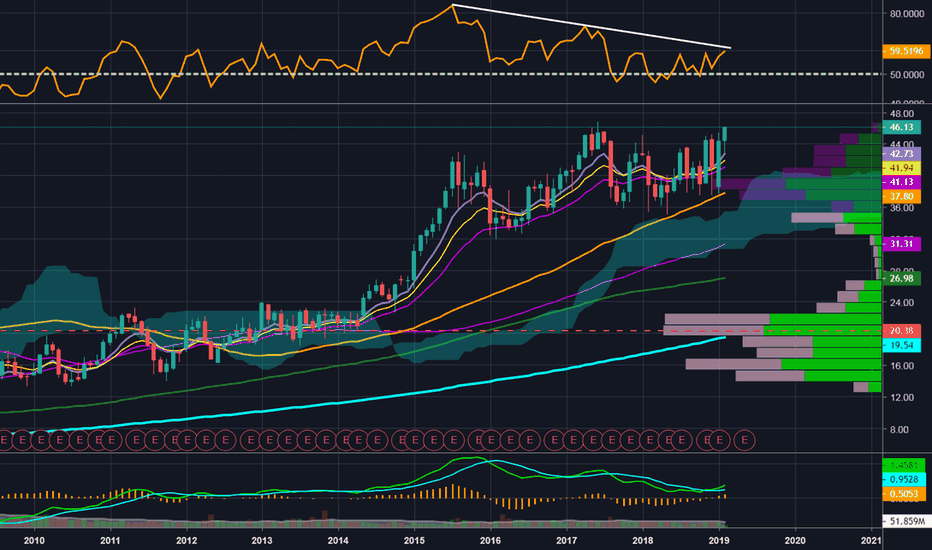Click the price scale value 16.00
The image size is (932, 550).
point(902,366)
